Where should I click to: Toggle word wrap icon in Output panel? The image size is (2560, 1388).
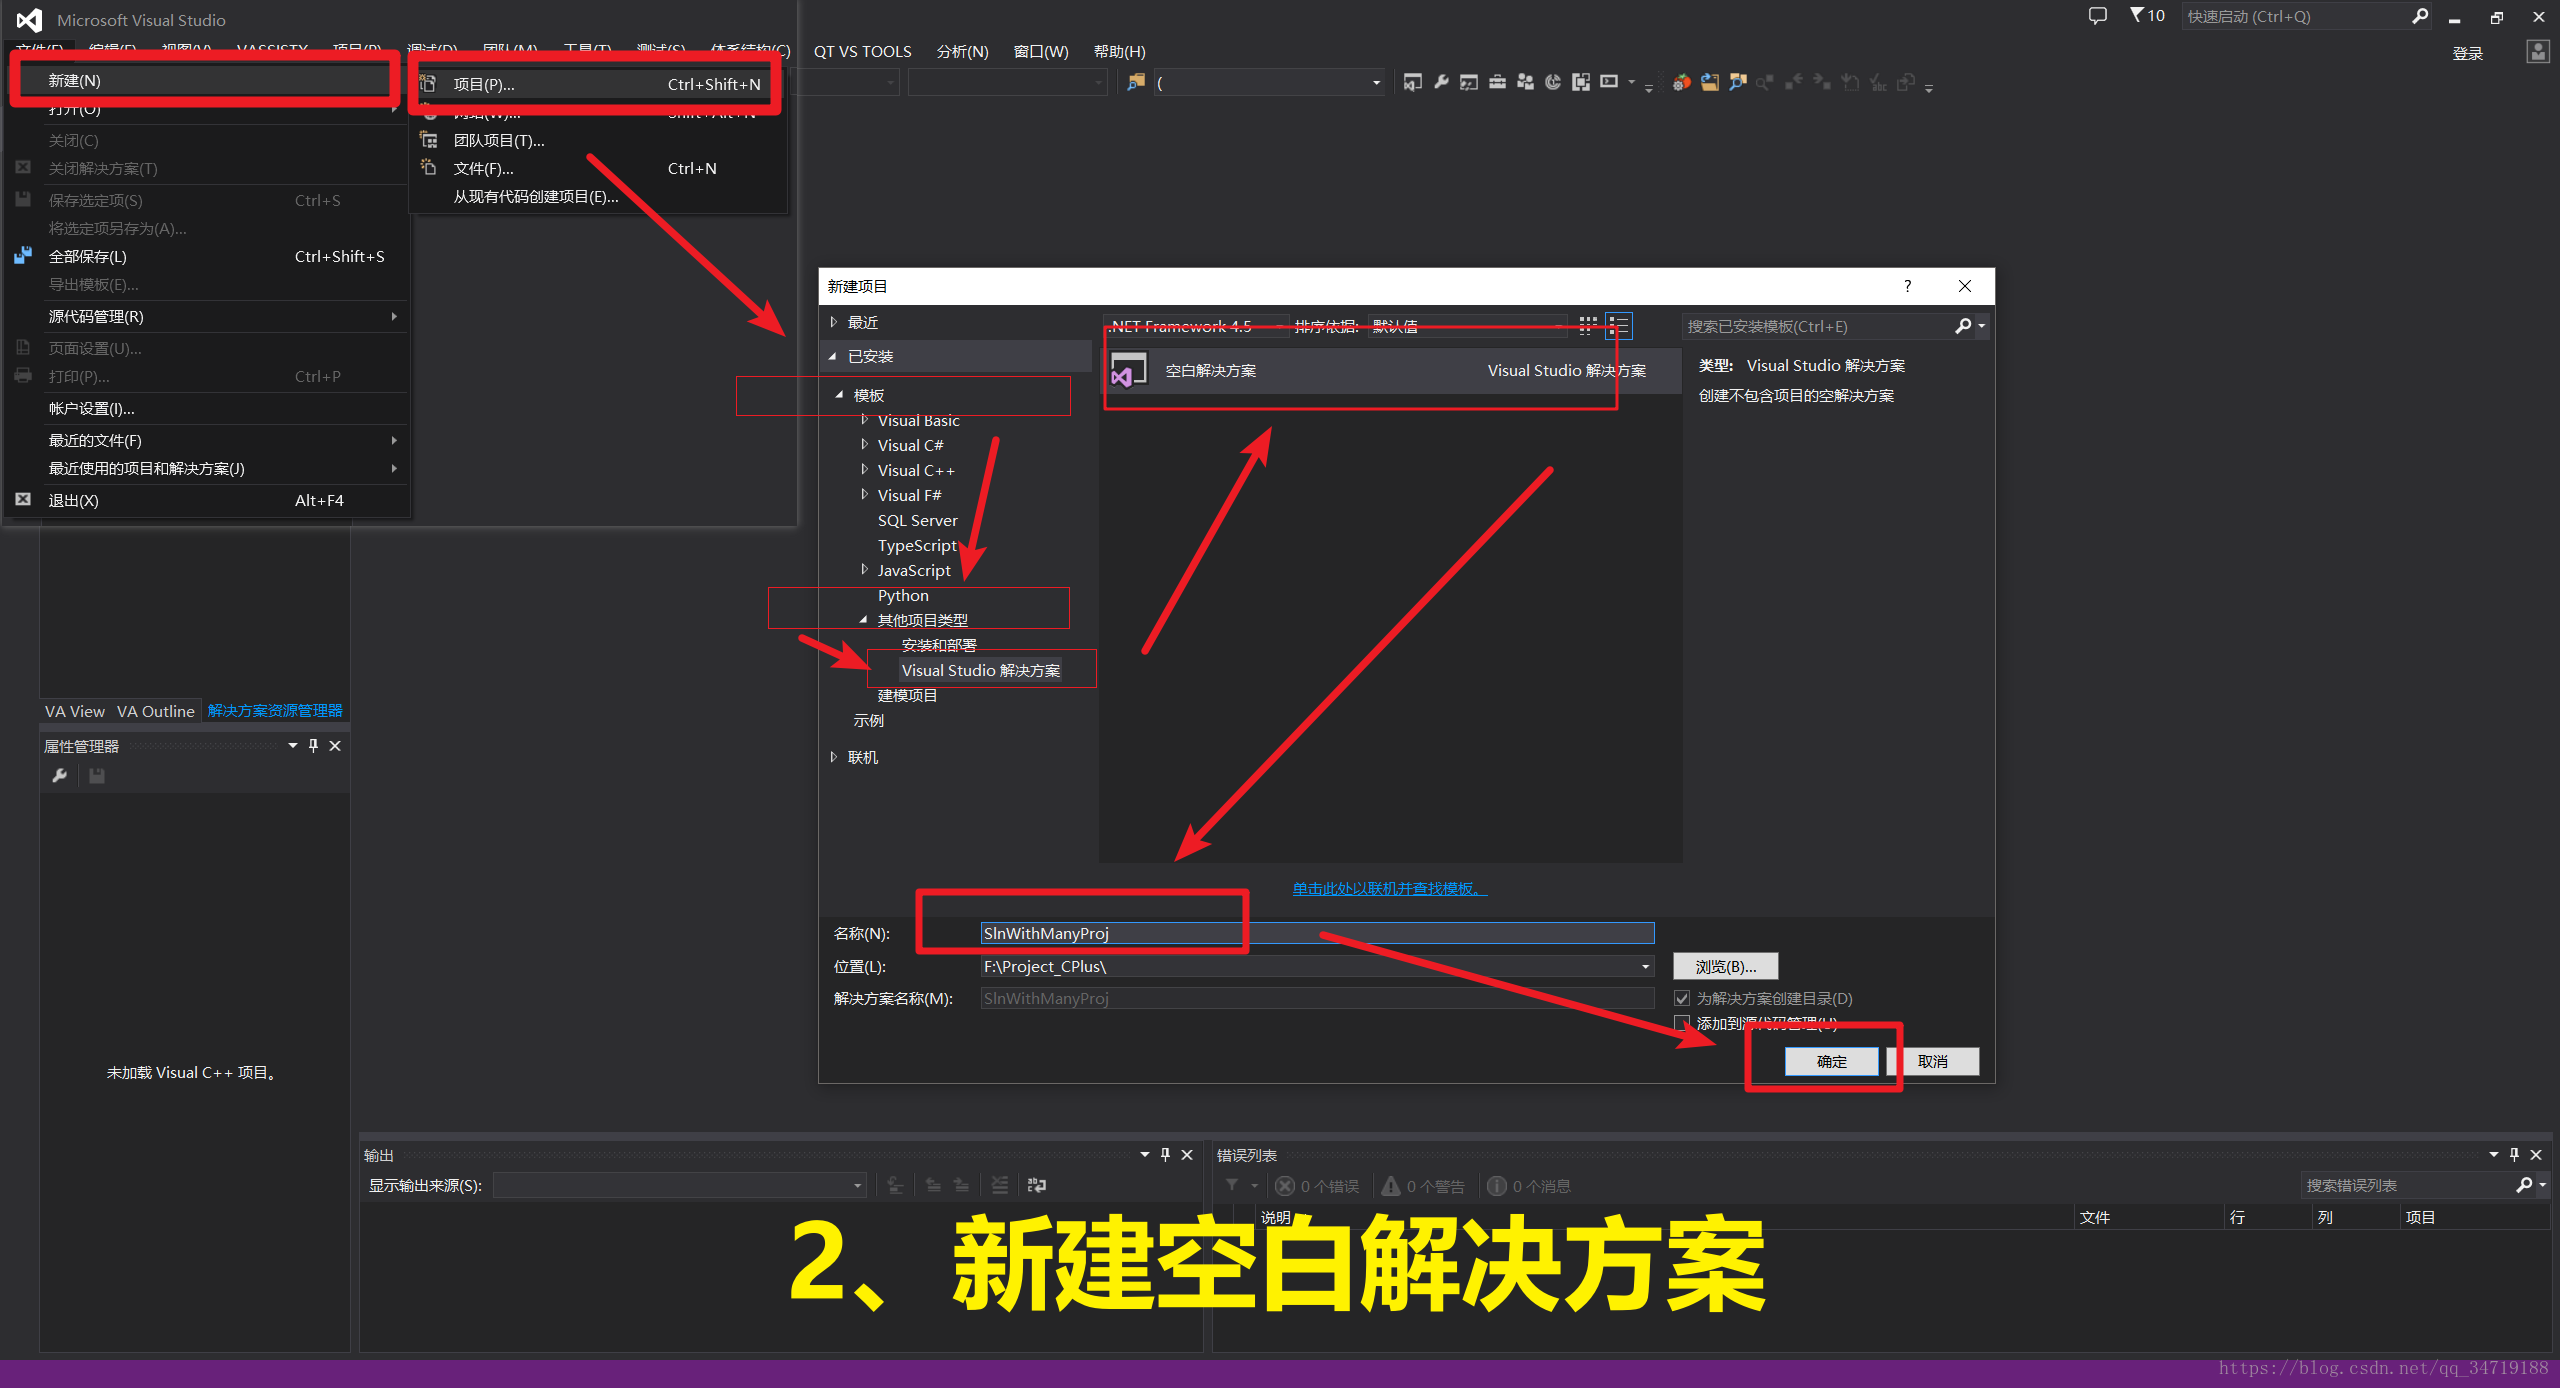[x=1037, y=1185]
